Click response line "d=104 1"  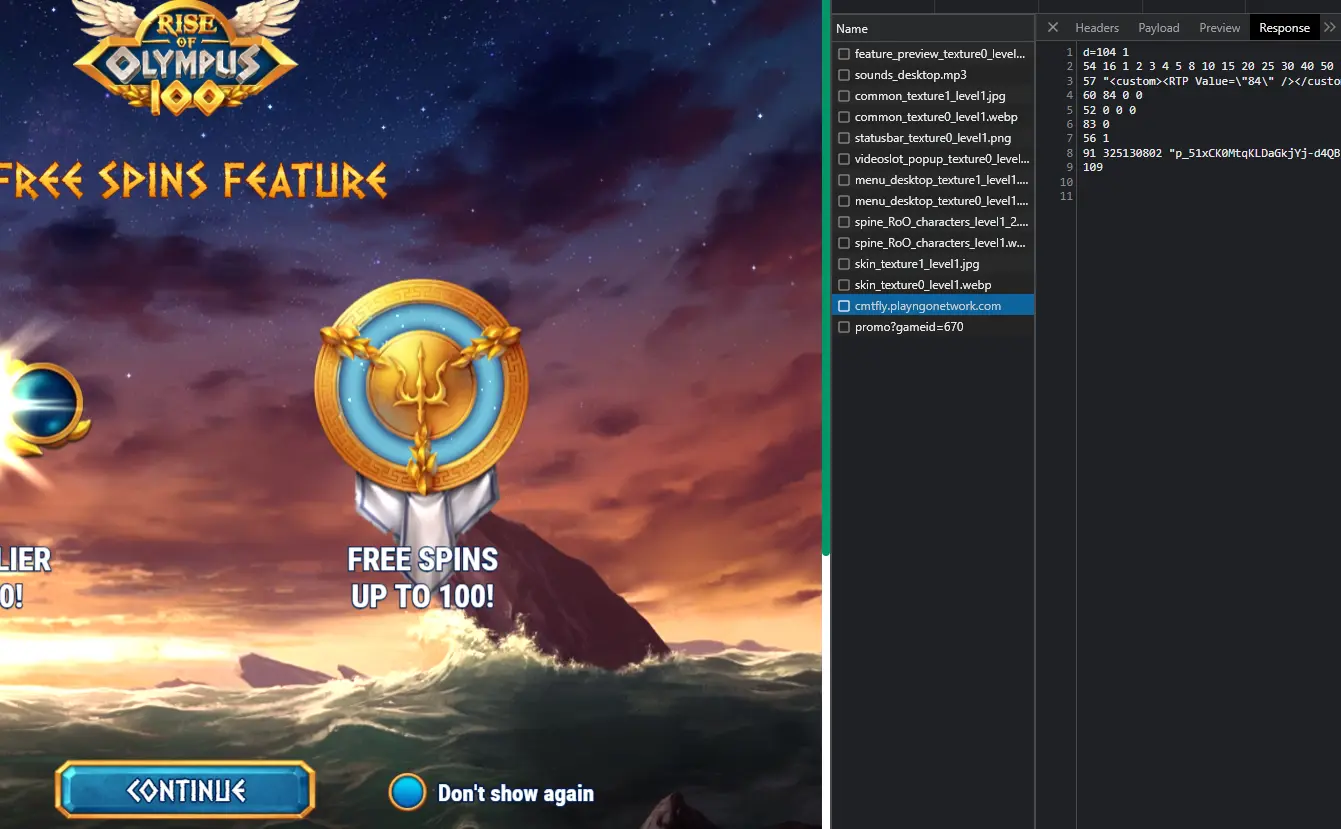(x=1106, y=52)
